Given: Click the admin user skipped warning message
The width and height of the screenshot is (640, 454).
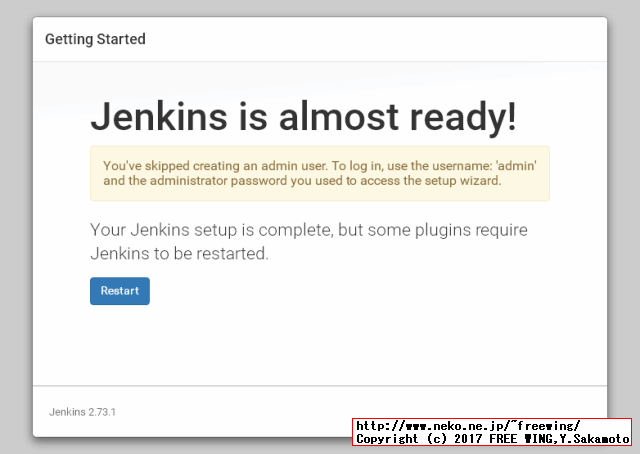Looking at the screenshot, I should pyautogui.click(x=320, y=173).
